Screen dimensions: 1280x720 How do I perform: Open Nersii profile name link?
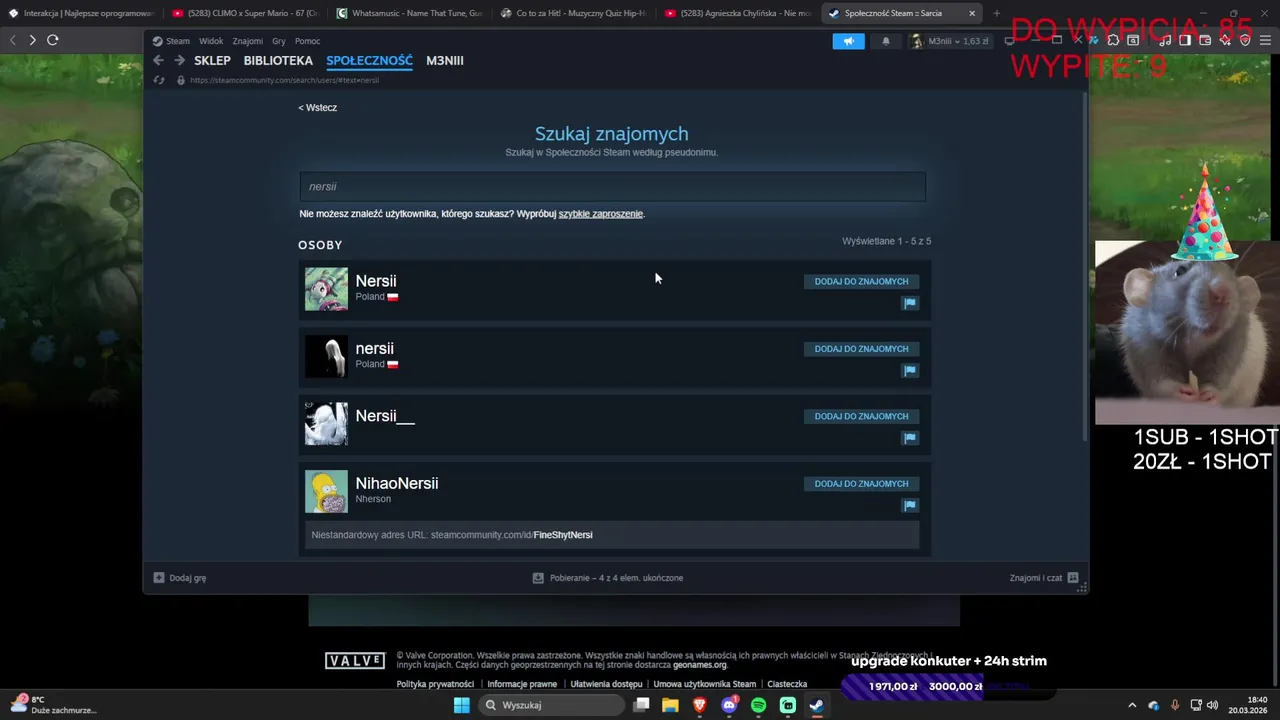[x=376, y=281]
